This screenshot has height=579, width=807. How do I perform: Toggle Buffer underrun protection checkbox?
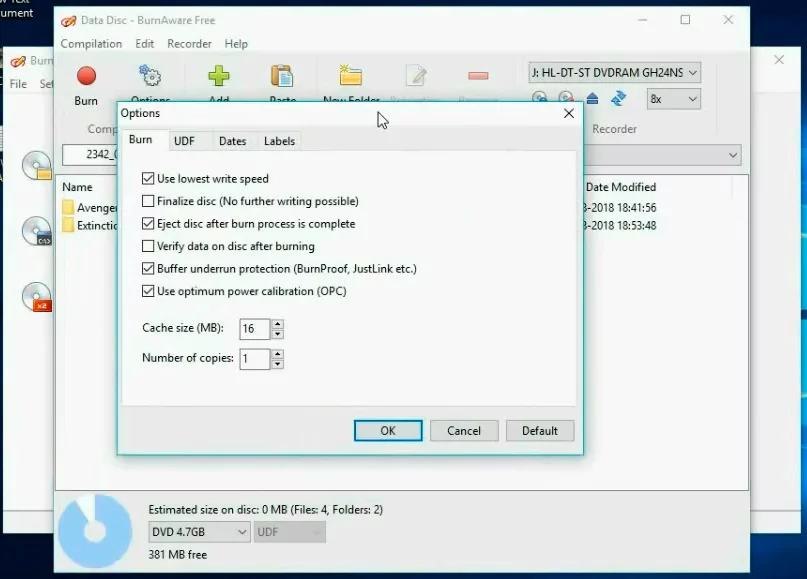click(x=148, y=269)
